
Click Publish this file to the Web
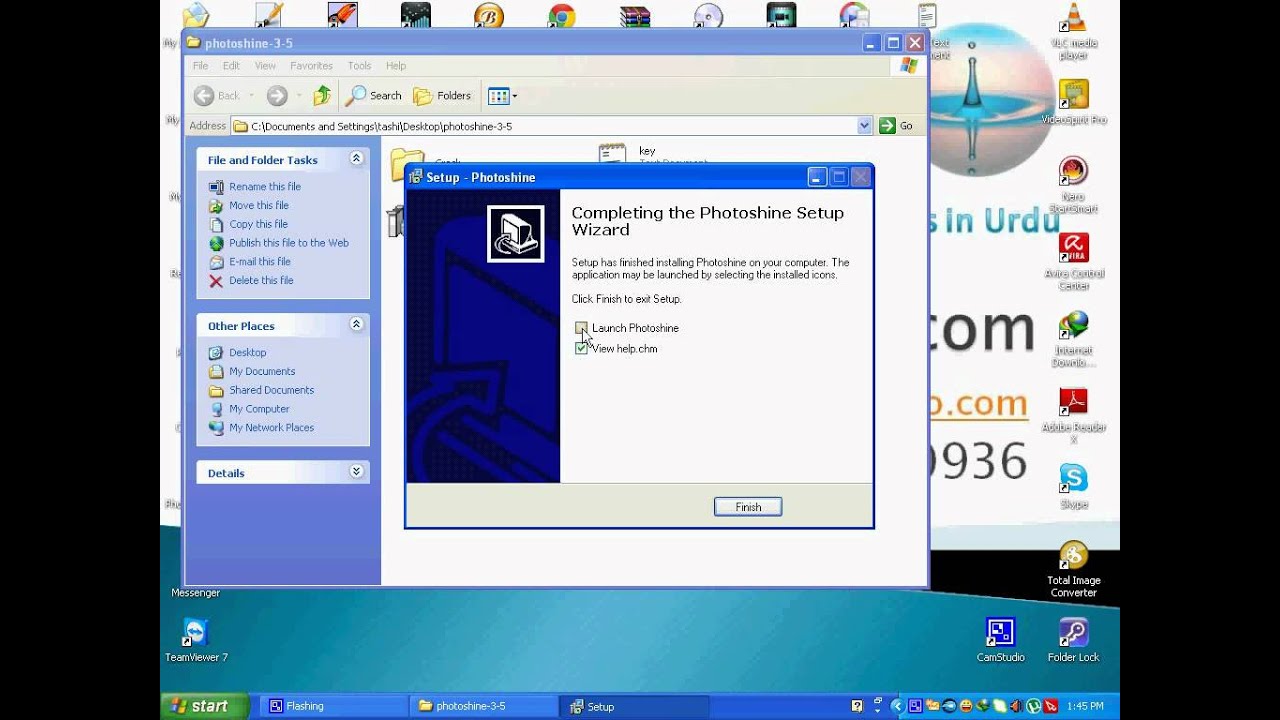(289, 243)
